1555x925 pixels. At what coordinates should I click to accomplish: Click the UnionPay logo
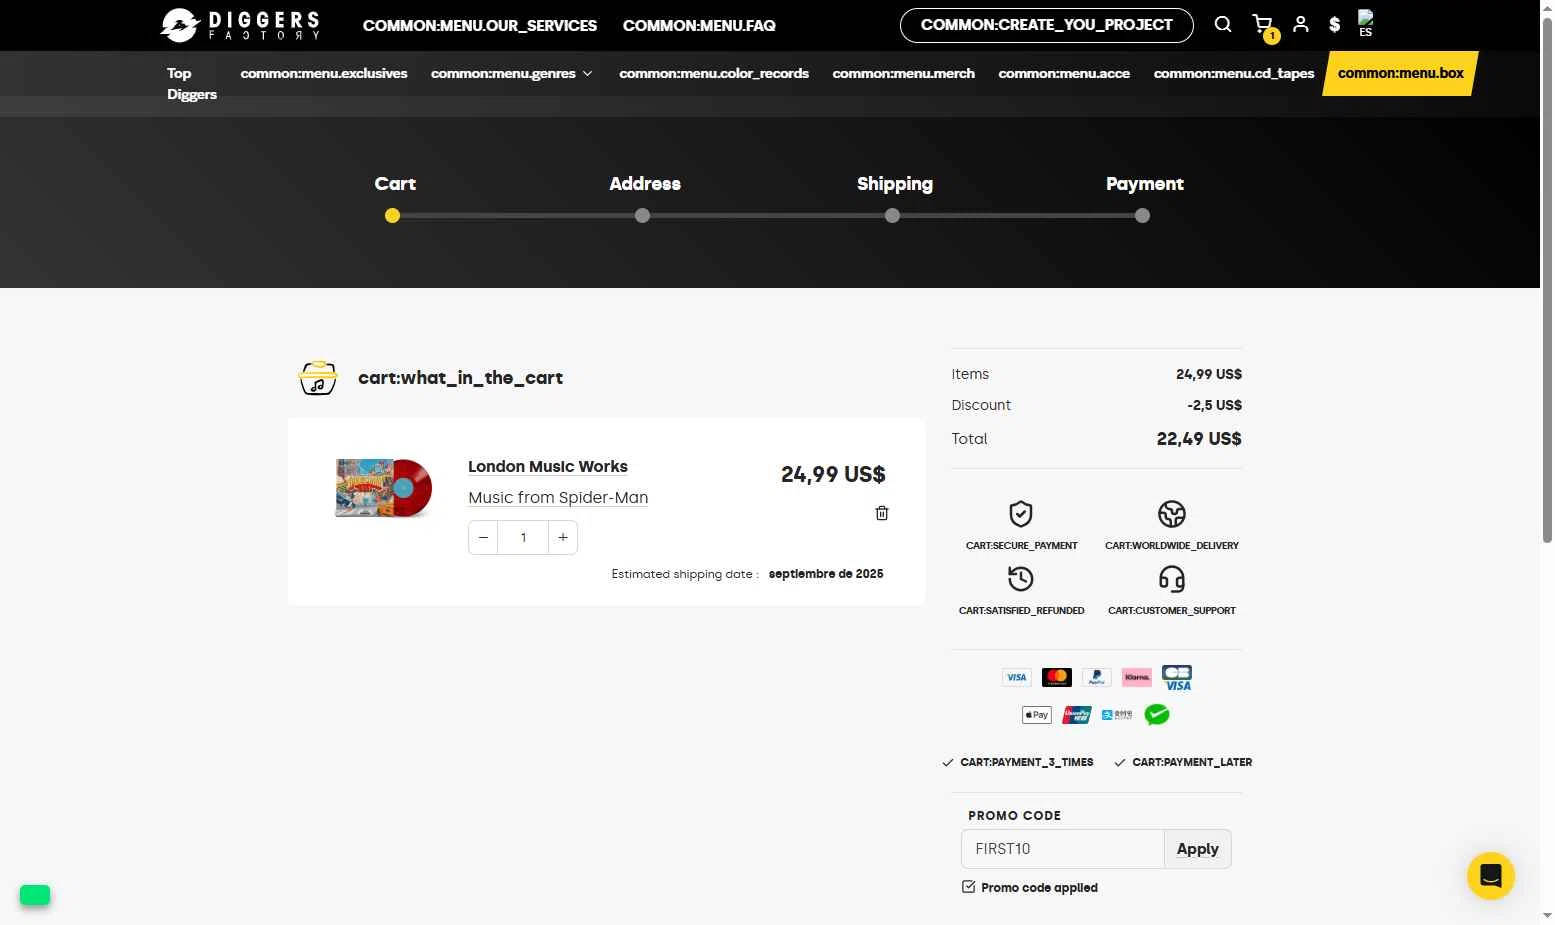(1077, 714)
